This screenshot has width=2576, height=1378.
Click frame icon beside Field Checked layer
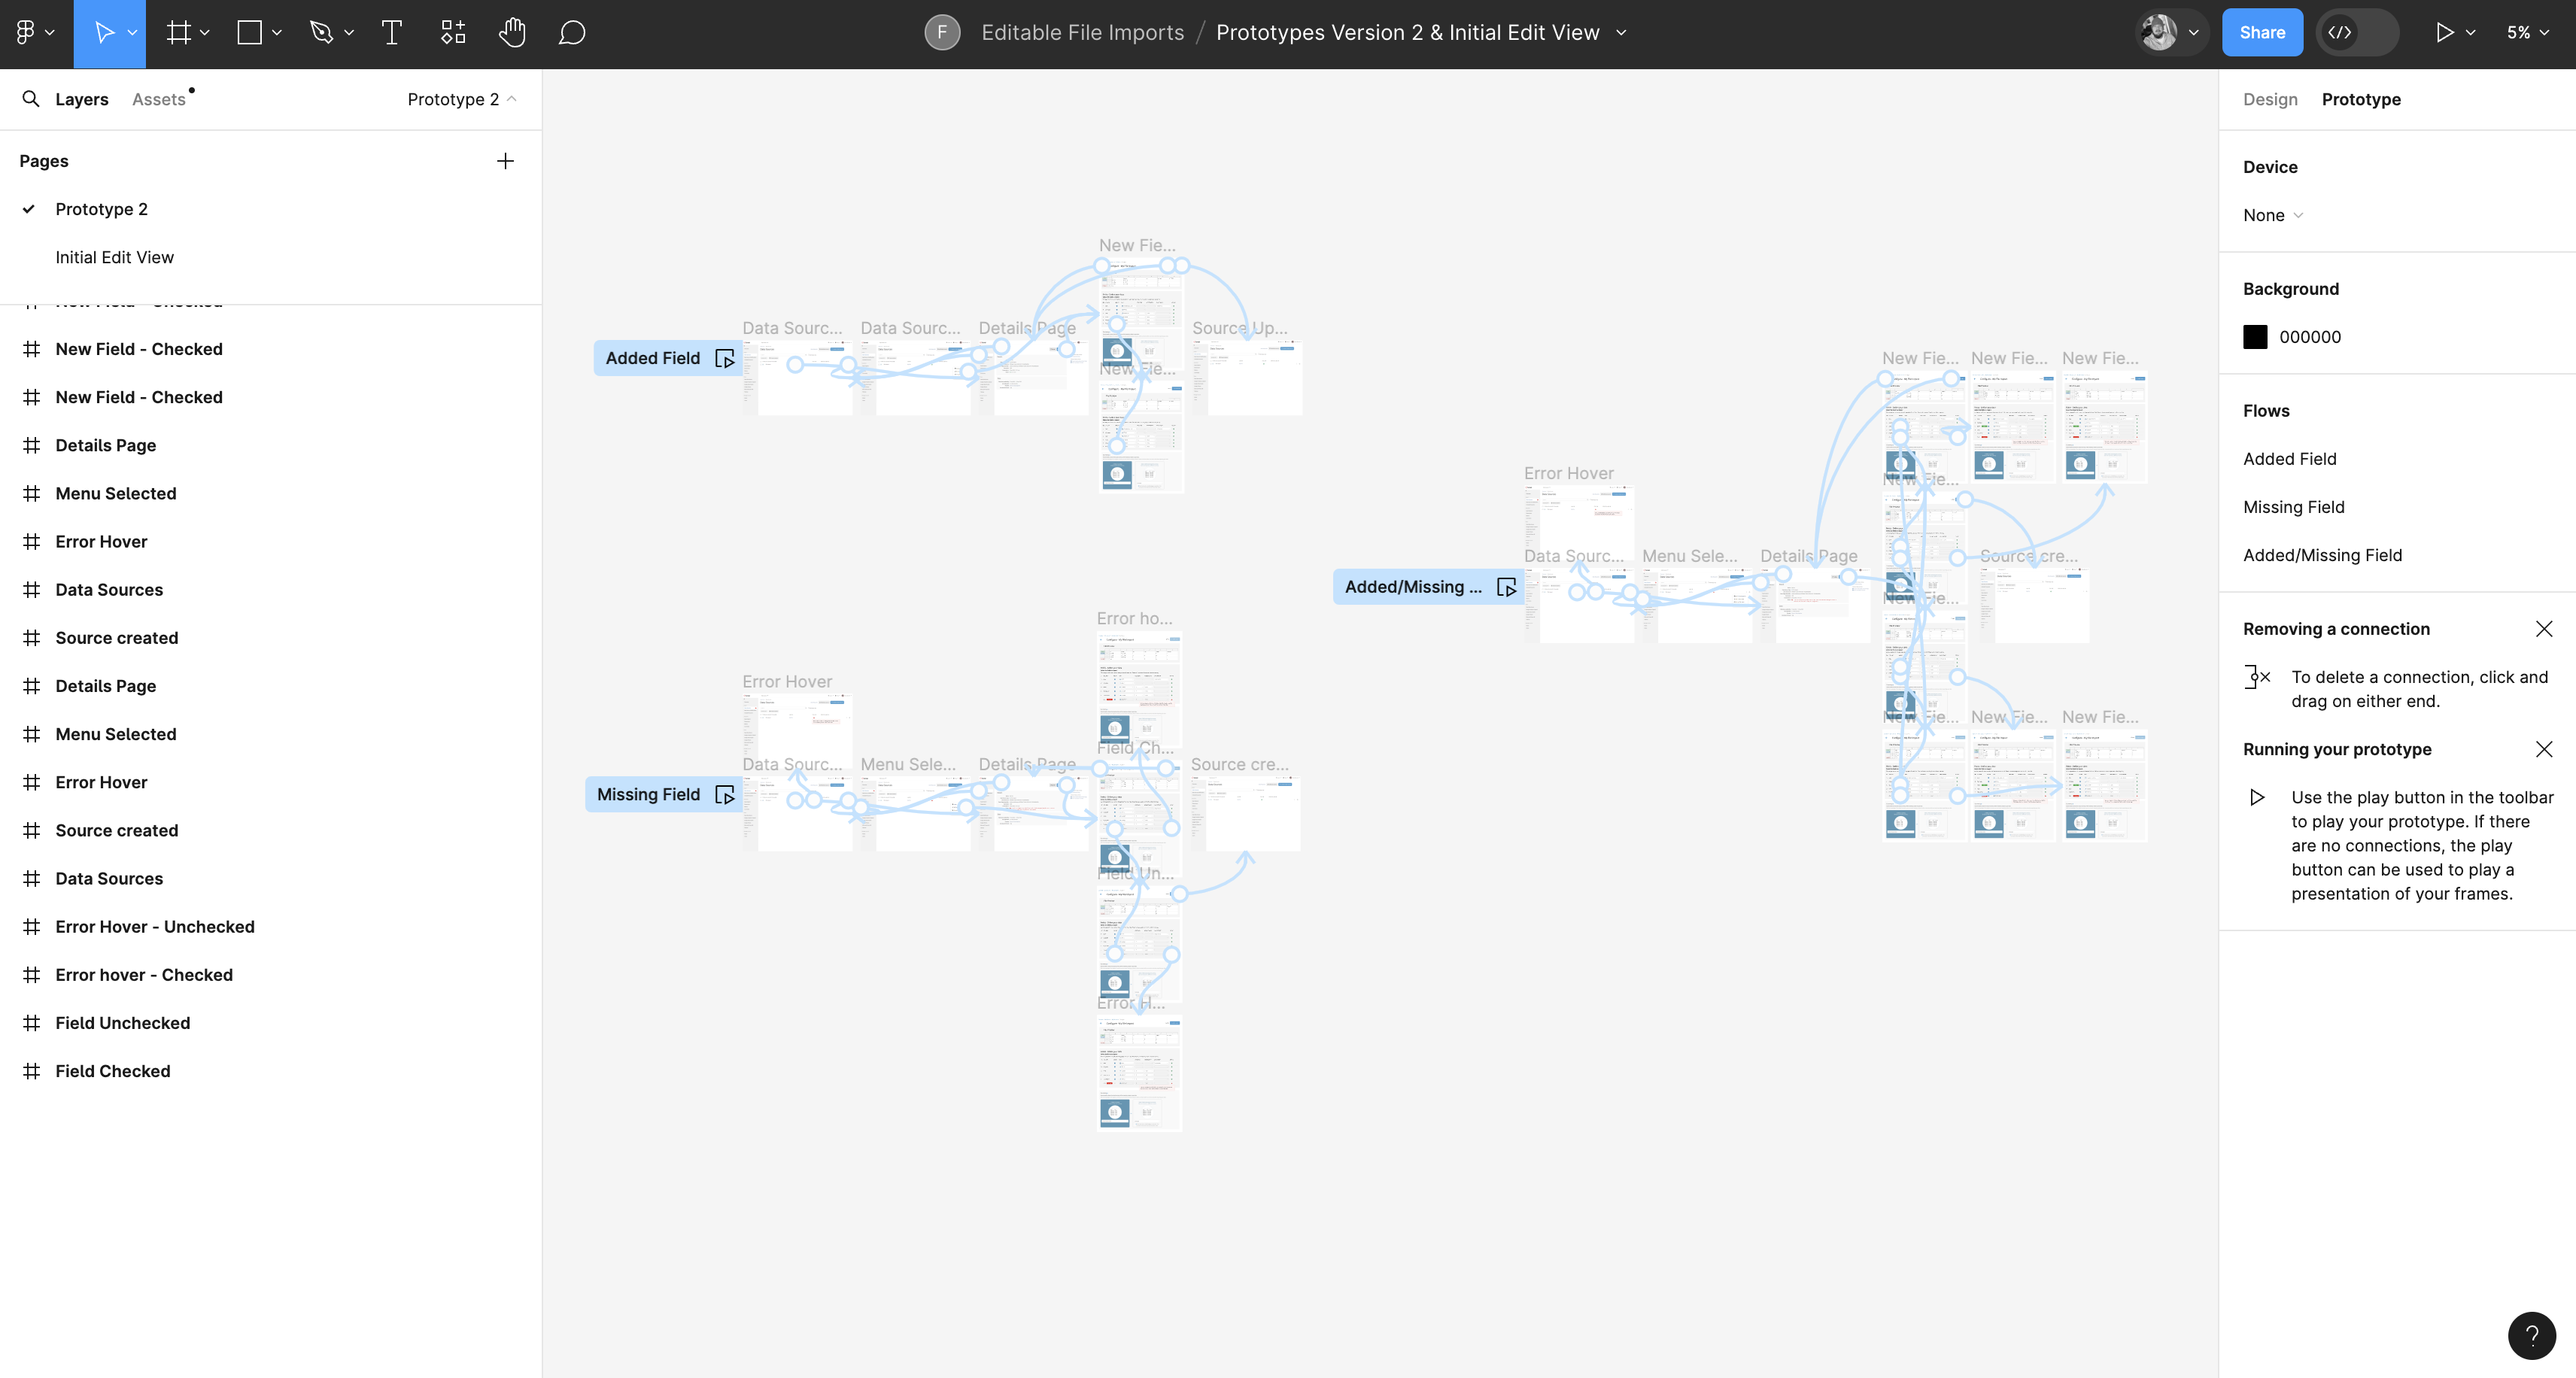coord(32,1071)
